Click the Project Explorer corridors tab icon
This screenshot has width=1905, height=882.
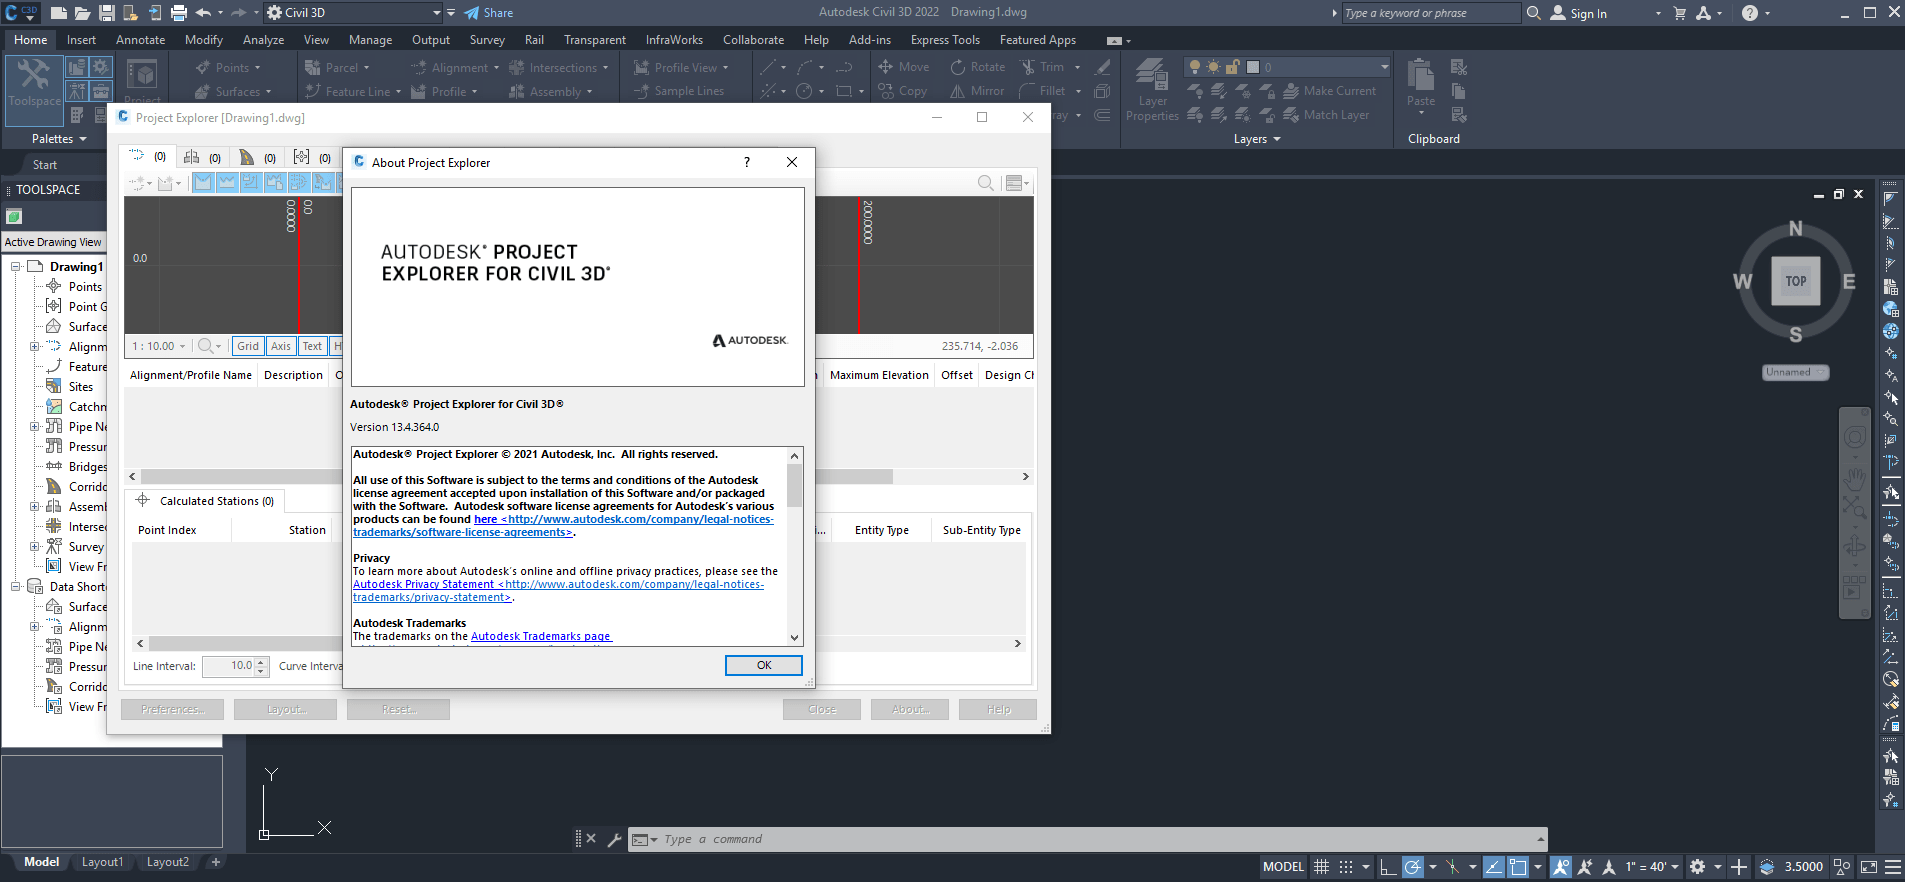pos(247,157)
